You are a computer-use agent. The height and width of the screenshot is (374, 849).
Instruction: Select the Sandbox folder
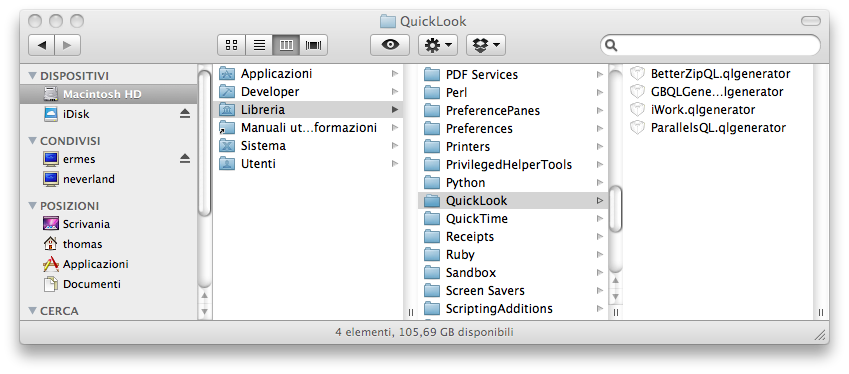[x=513, y=272]
